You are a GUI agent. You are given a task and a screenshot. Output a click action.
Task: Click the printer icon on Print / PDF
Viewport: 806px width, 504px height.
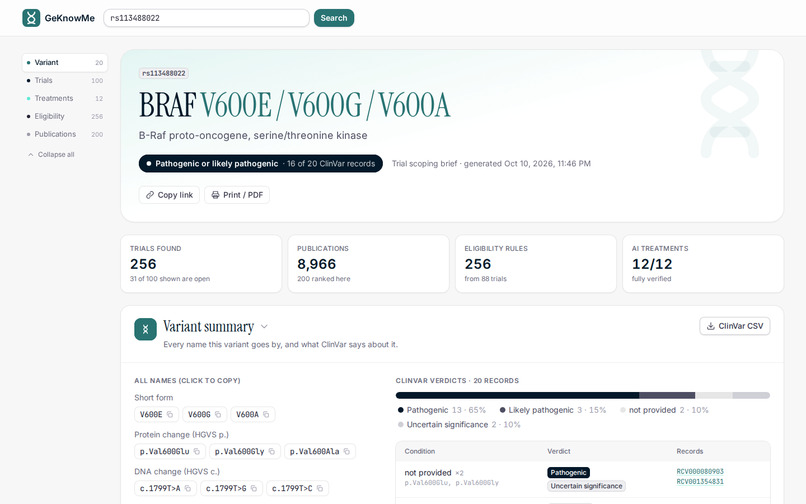point(215,195)
